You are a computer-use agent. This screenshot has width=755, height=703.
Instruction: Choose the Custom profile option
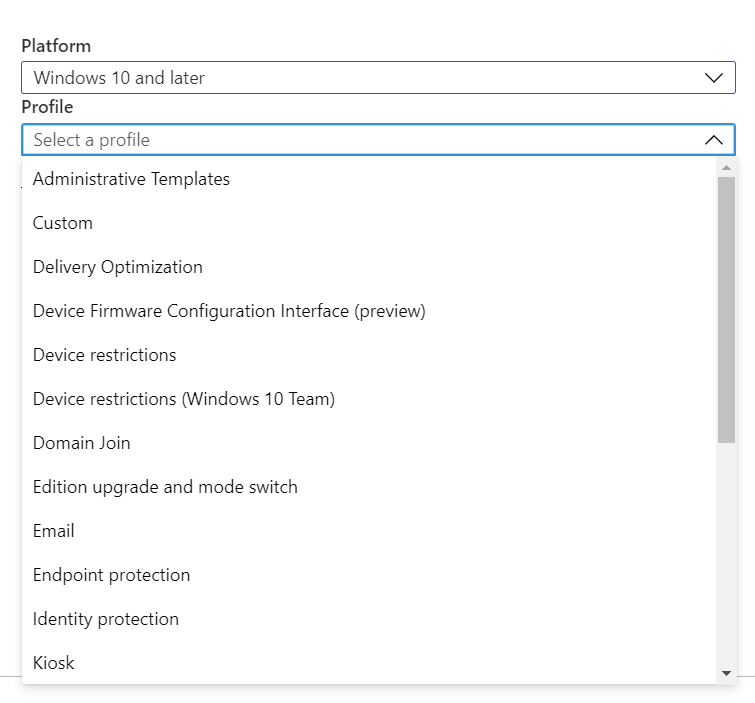pos(63,223)
